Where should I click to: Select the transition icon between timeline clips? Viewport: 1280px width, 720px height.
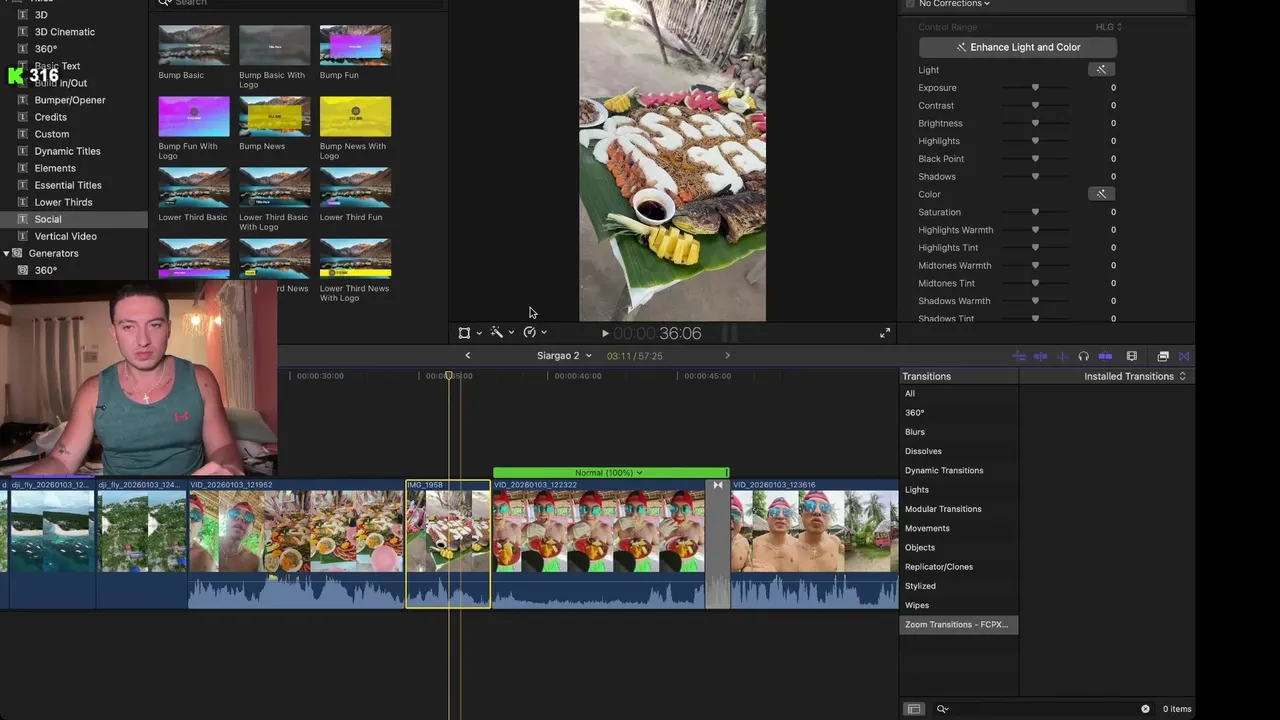pyautogui.click(x=717, y=485)
